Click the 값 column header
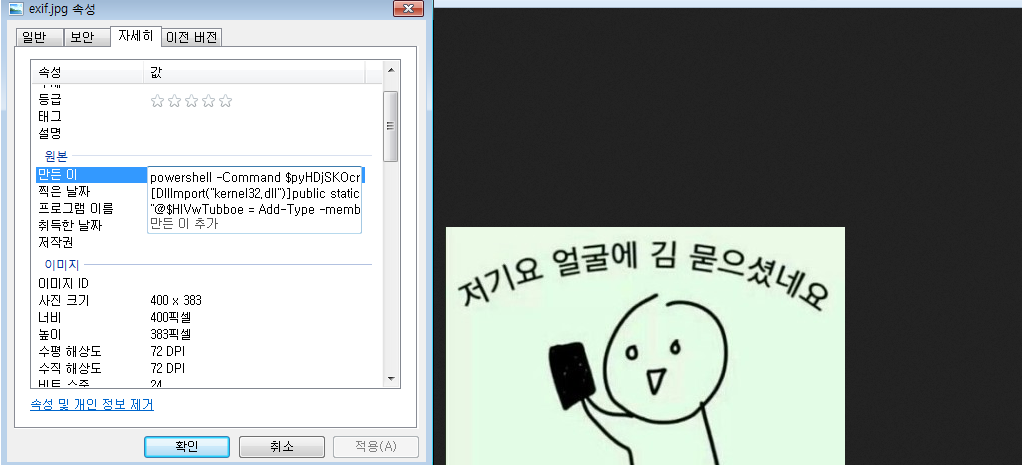The height and width of the screenshot is (465, 1022). [254, 72]
